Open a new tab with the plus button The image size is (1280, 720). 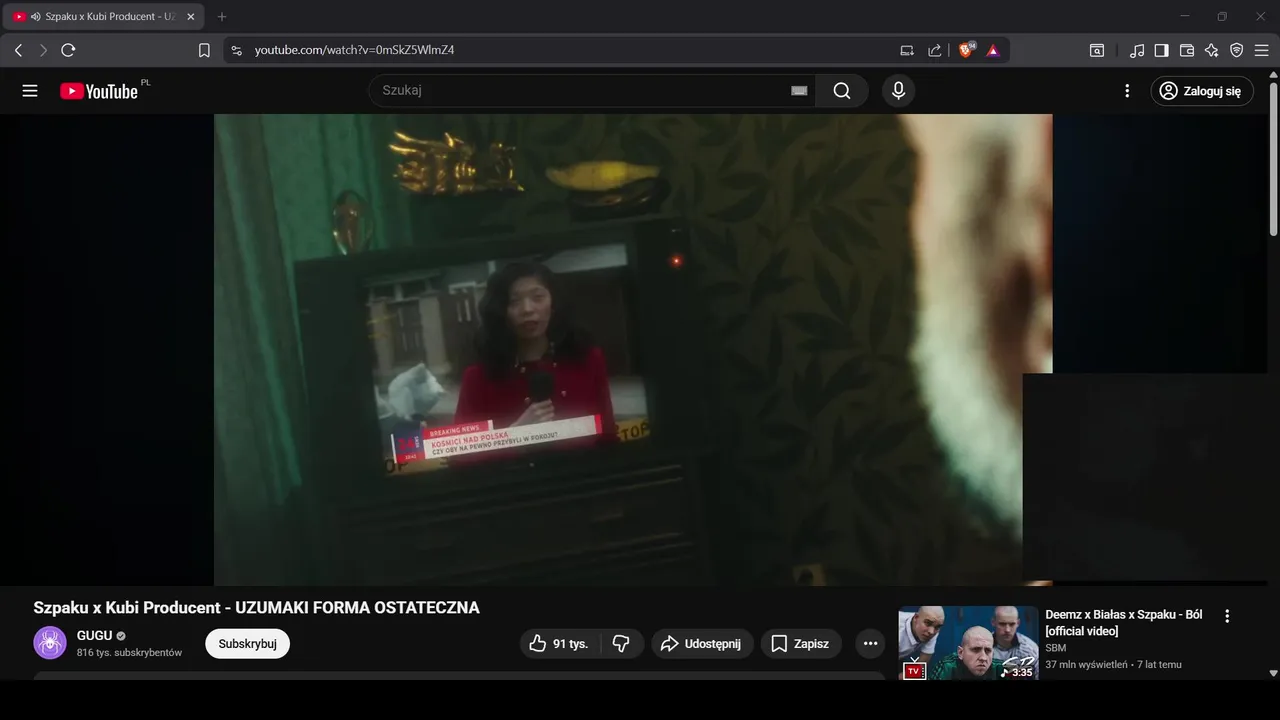(x=222, y=17)
